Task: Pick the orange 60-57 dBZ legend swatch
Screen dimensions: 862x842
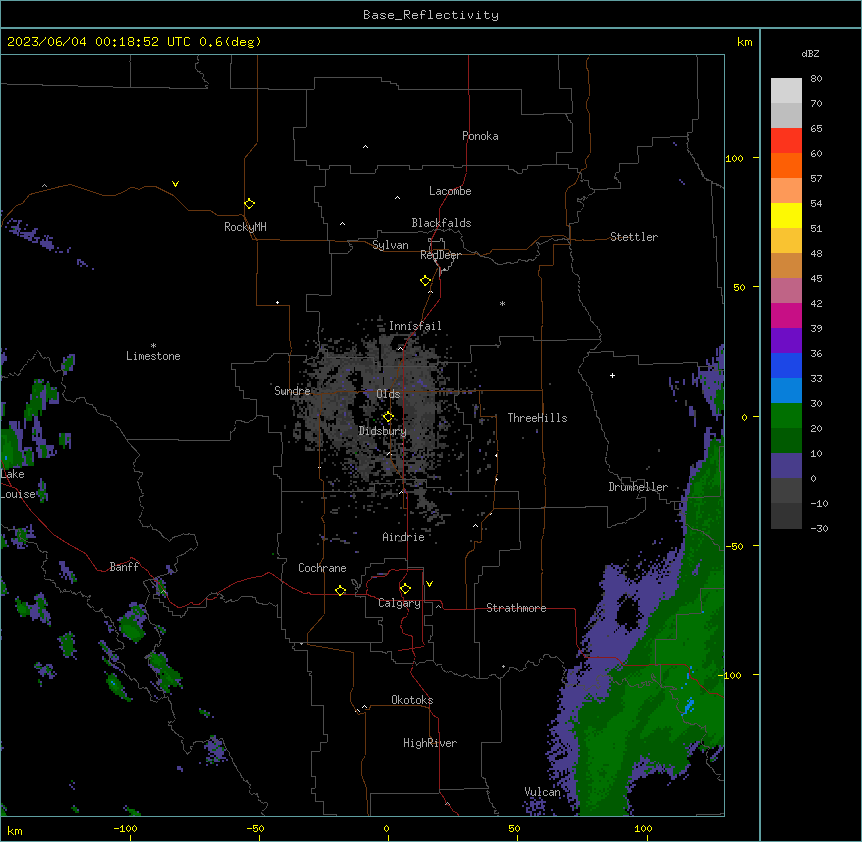Action: pyautogui.click(x=786, y=165)
